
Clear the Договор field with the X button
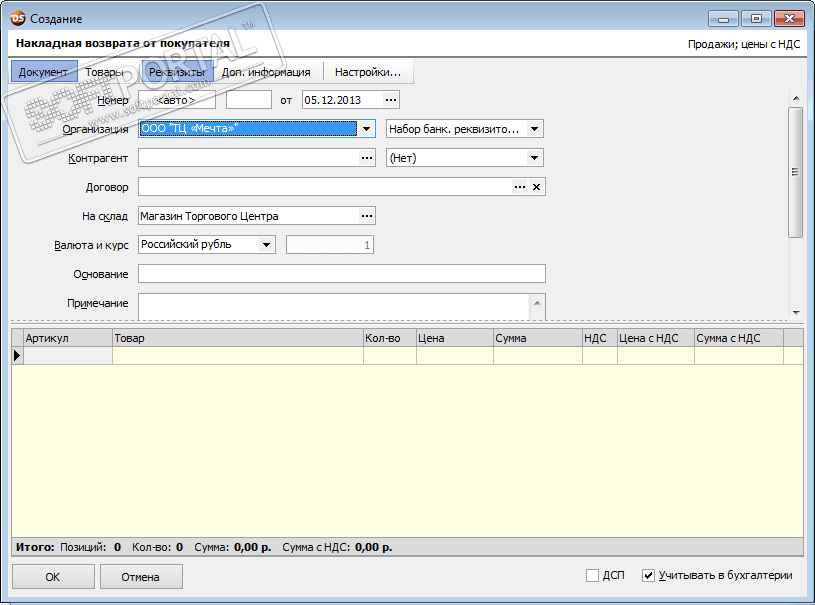[x=536, y=187]
